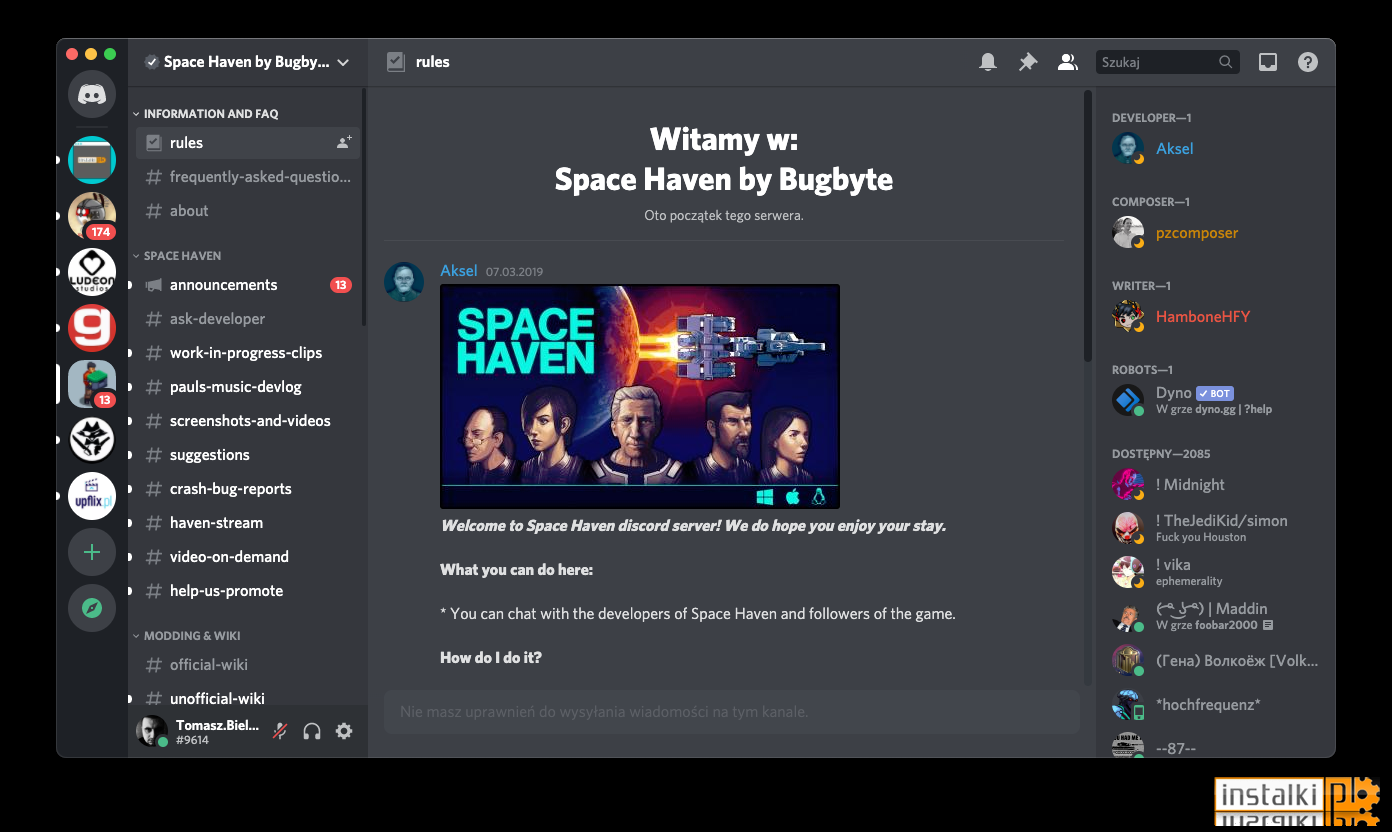The height and width of the screenshot is (832, 1392).
Task: Open the server icon with 174 badge
Action: click(x=92, y=216)
